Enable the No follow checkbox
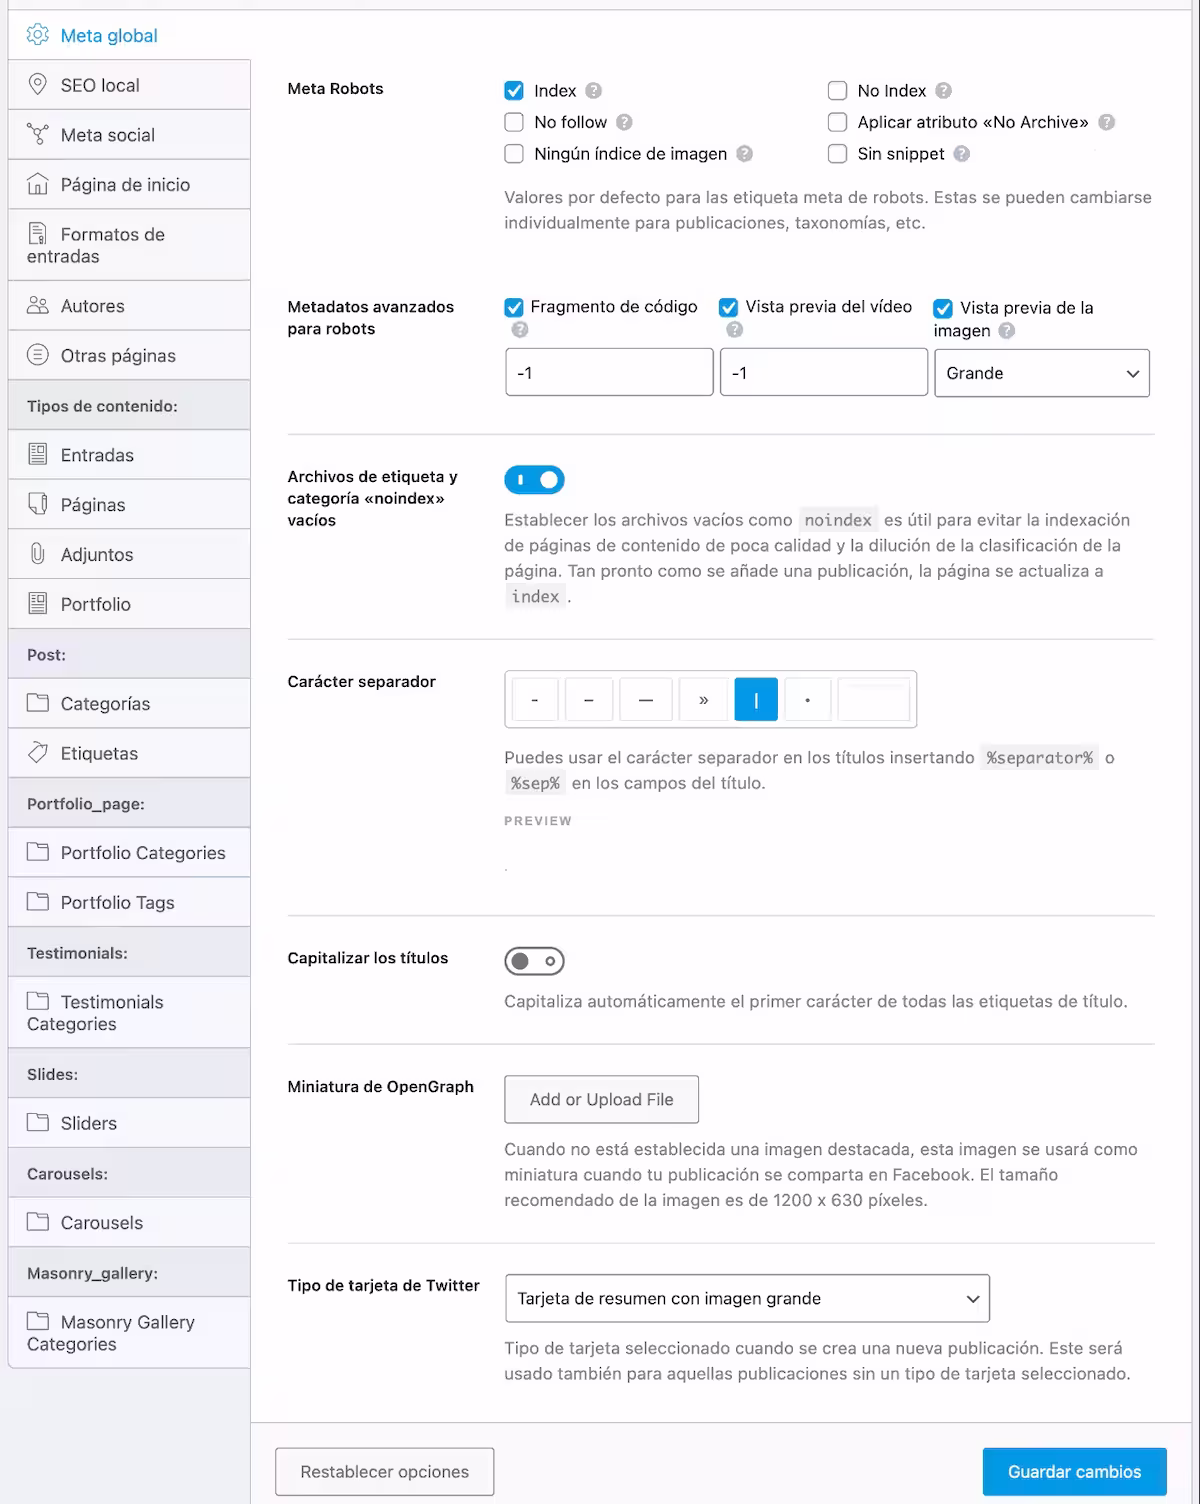The image size is (1200, 1504). click(514, 122)
